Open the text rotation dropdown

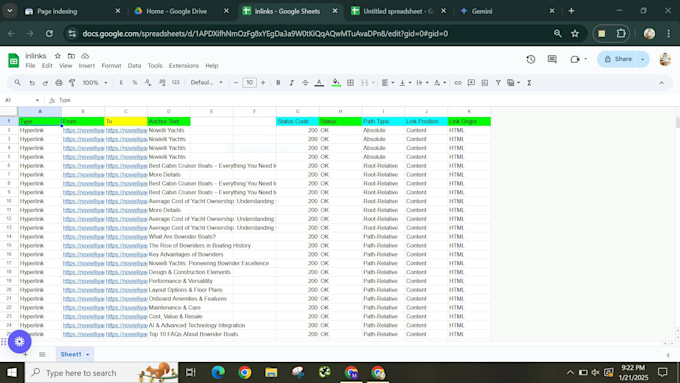440,82
